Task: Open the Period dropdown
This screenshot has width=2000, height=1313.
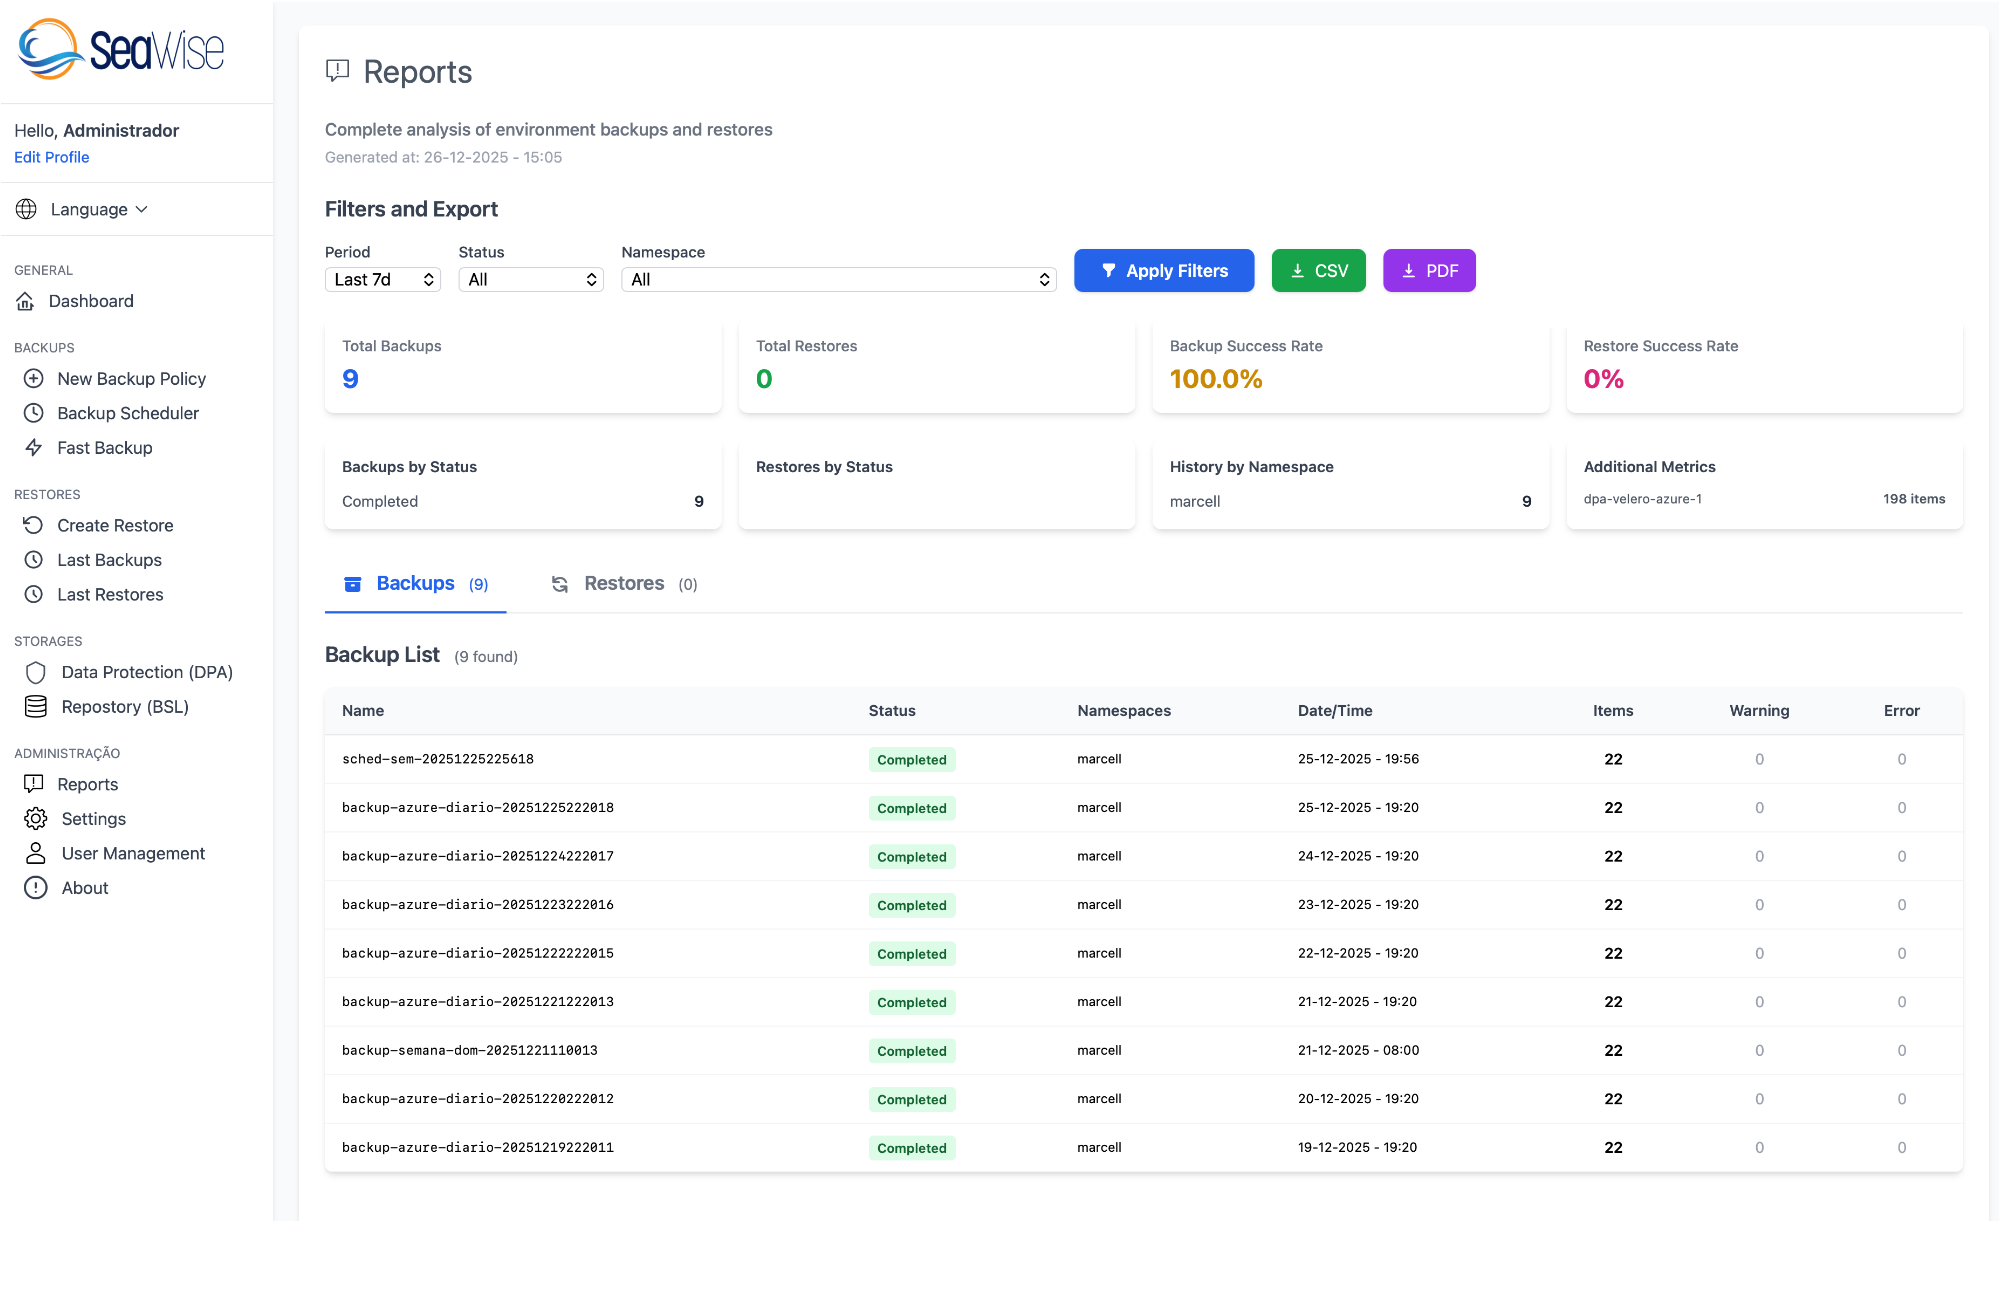Action: (x=382, y=279)
